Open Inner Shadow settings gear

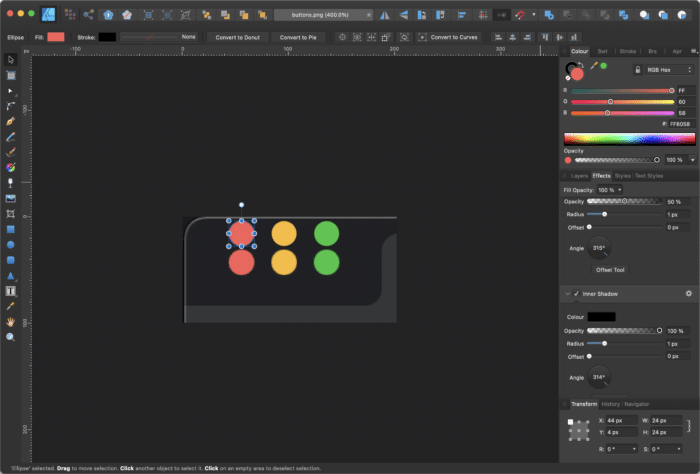688,293
